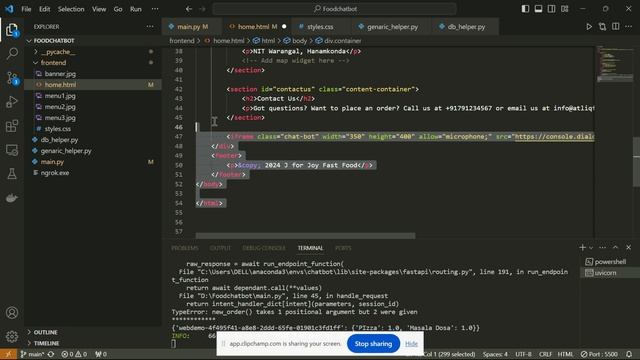This screenshot has height=360, width=640.
Task: Click the Foodchatbot command center search box
Action: click(x=334, y=9)
